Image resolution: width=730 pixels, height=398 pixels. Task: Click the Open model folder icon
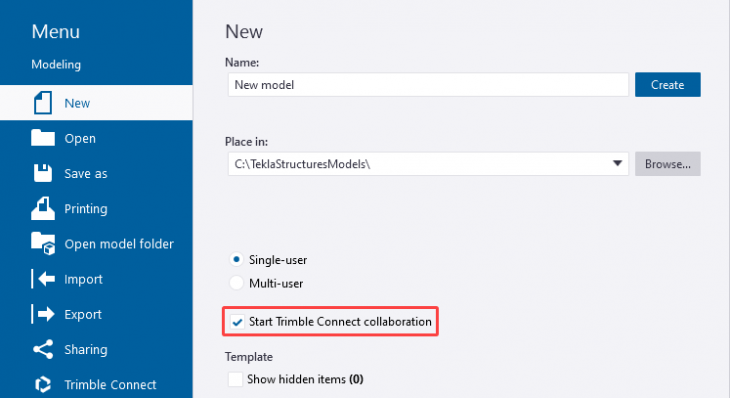coord(43,243)
